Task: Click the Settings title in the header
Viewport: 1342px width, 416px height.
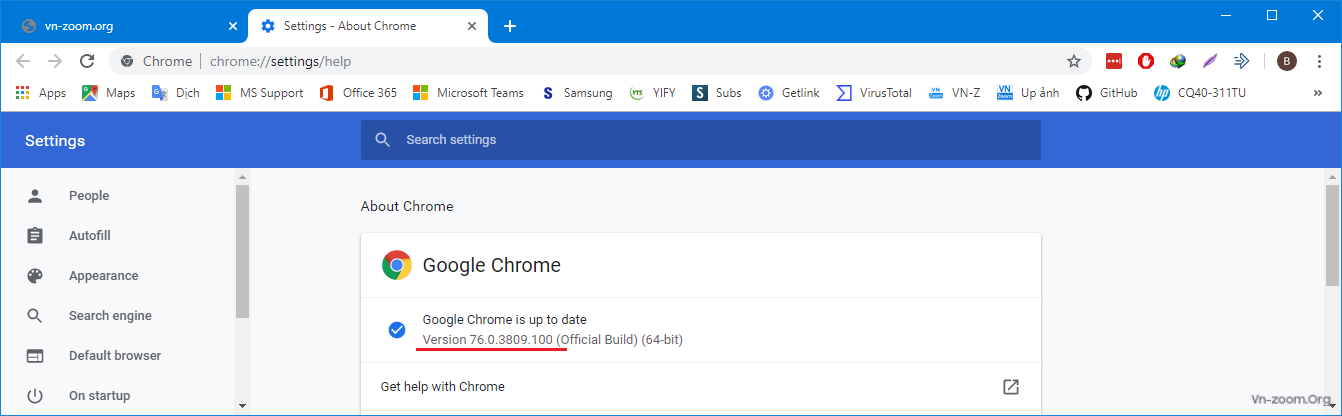Action: click(x=55, y=141)
